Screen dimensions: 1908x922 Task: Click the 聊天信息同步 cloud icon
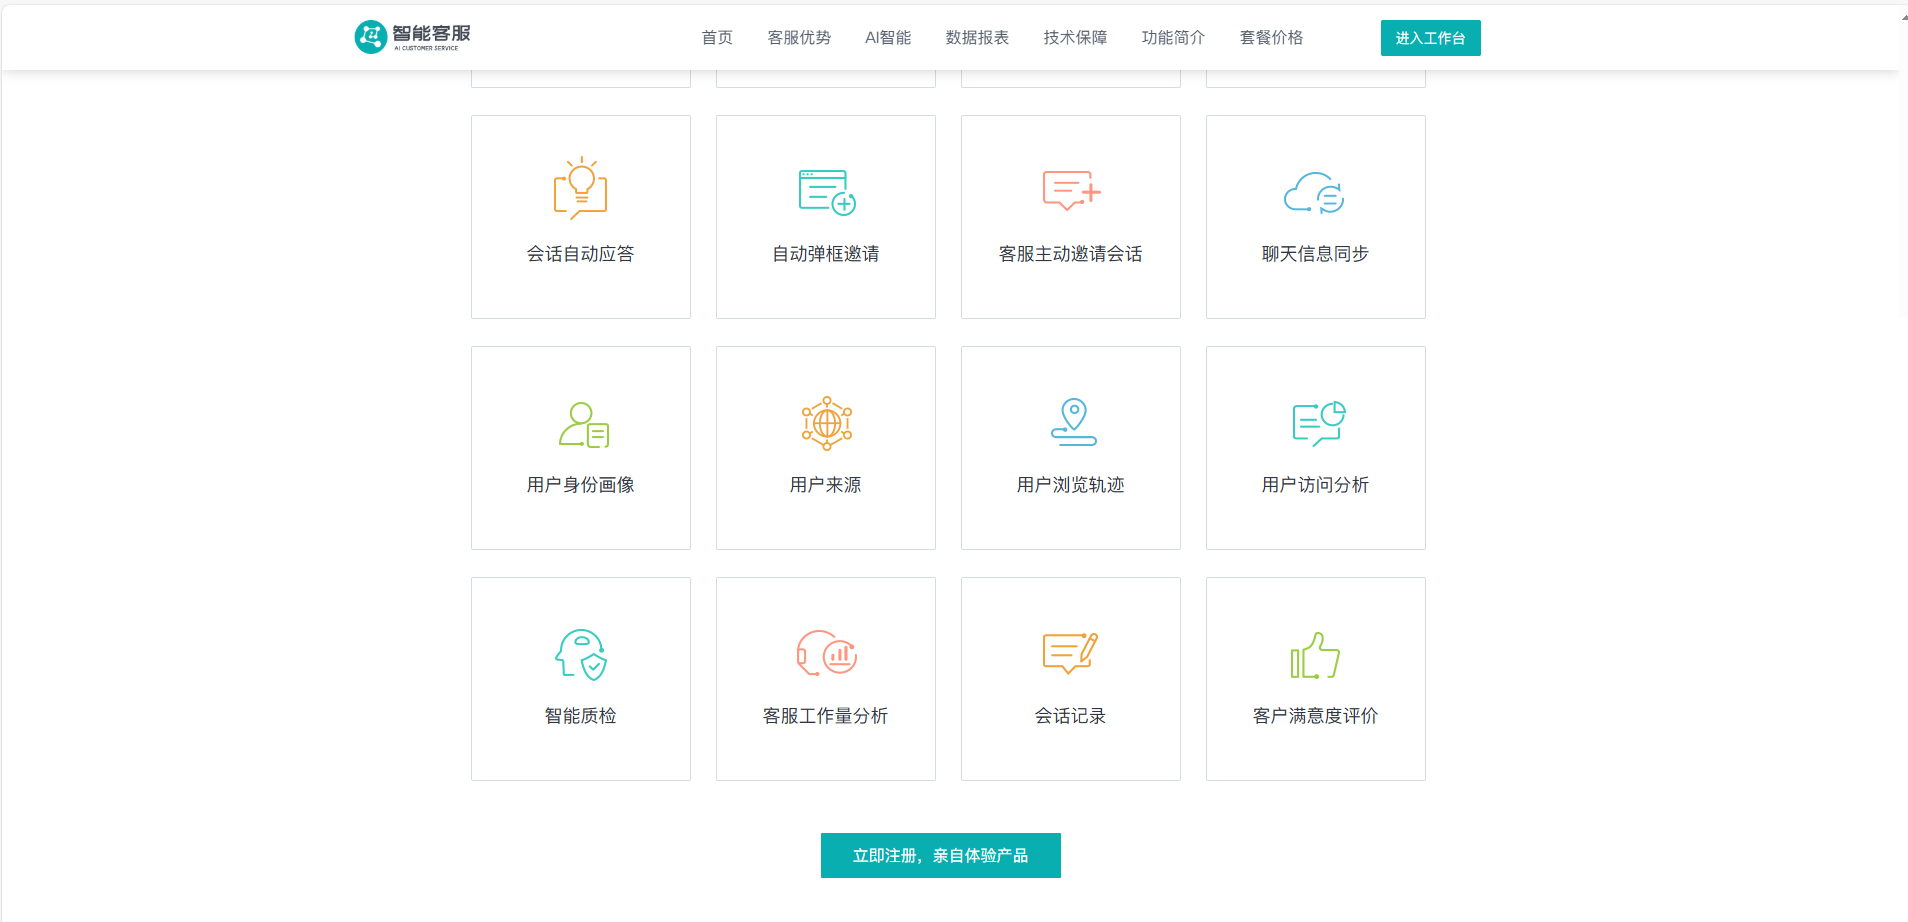coord(1314,192)
